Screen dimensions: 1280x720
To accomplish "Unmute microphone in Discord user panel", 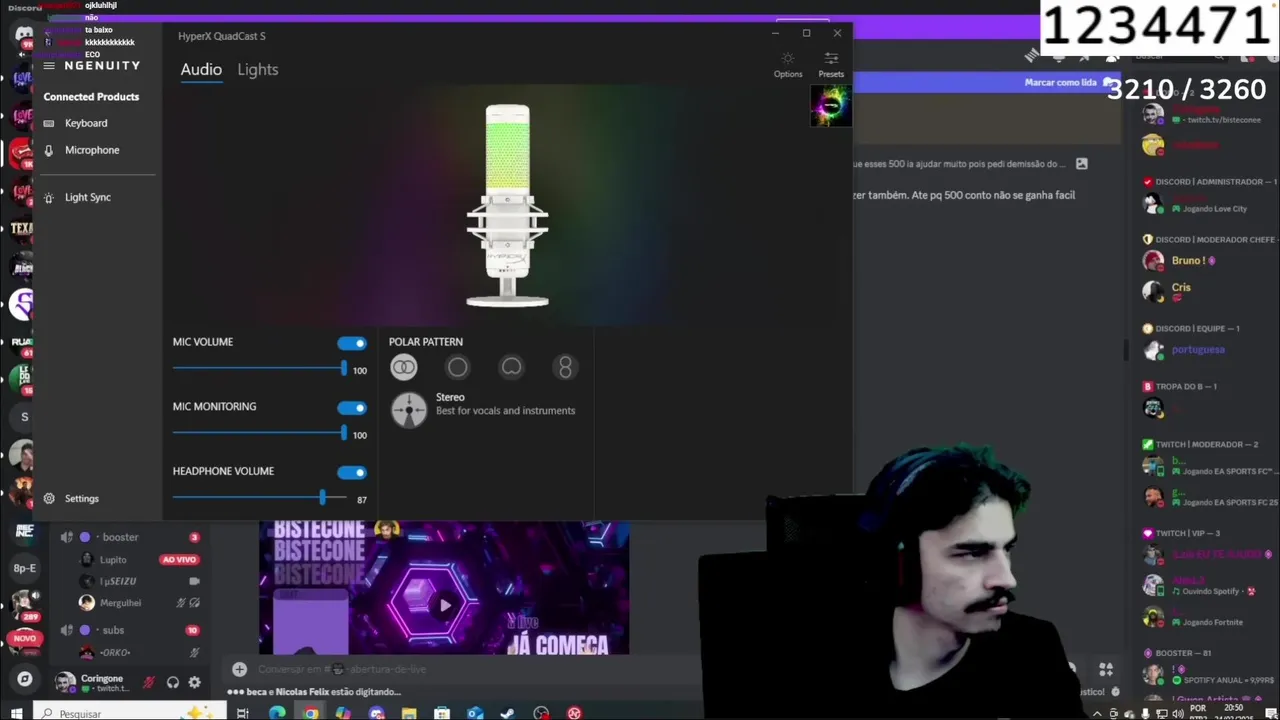I will [x=149, y=682].
